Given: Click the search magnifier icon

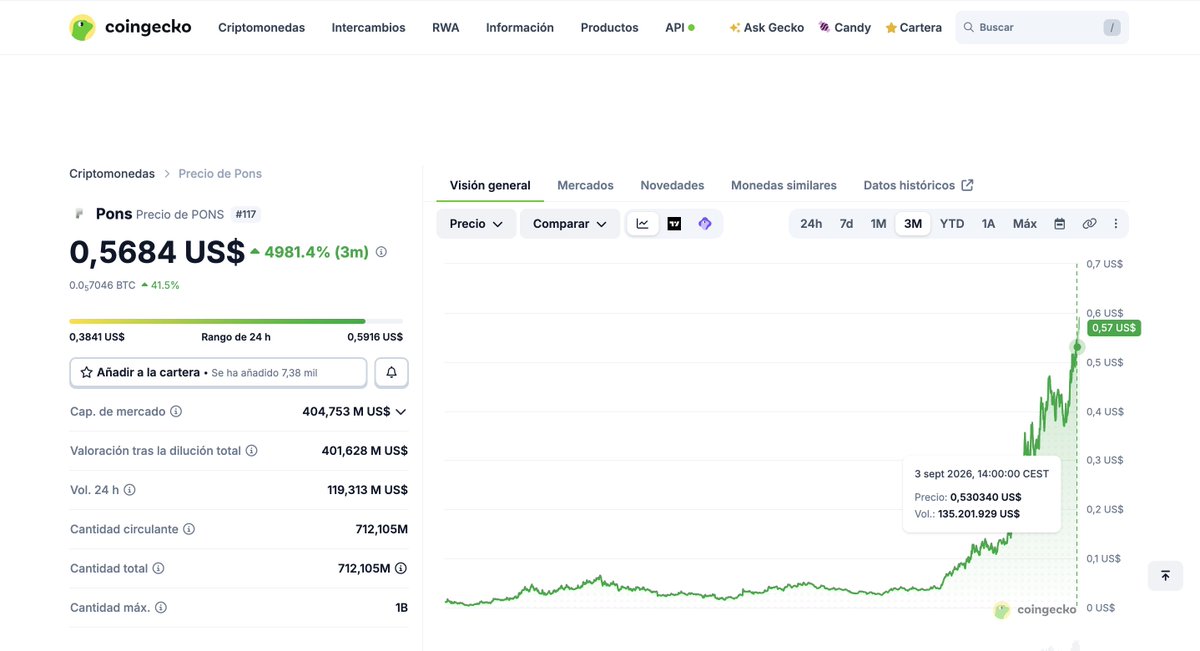Looking at the screenshot, I should 968,28.
